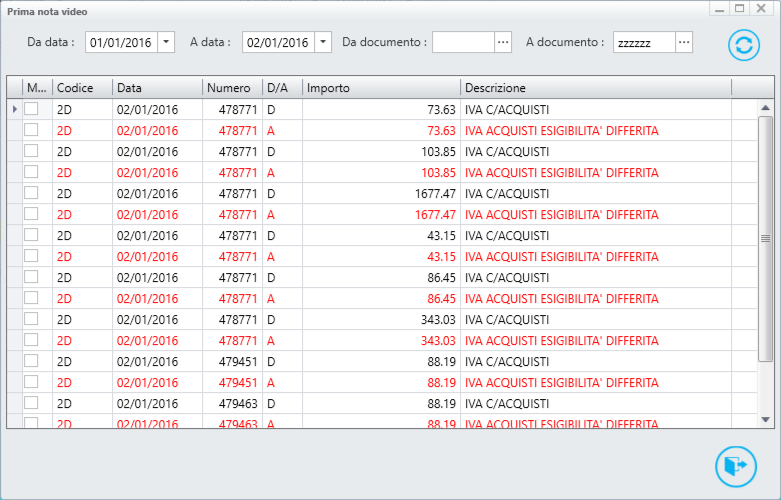
Task: Open the 'Da documento' lookup ellipsis button
Action: tap(503, 42)
